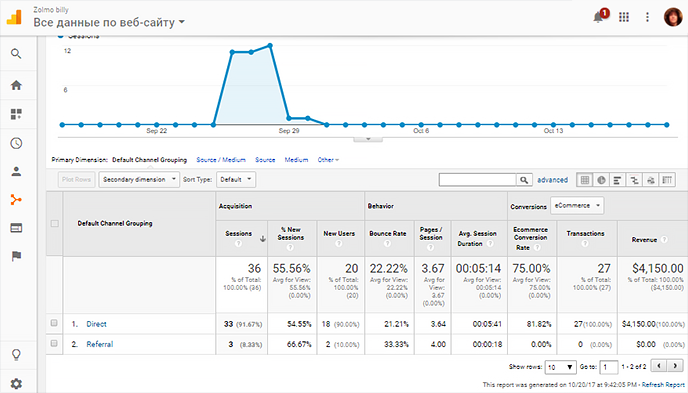The height and width of the screenshot is (393, 688).
Task: Go to Home in left sidebar
Action: (16, 85)
